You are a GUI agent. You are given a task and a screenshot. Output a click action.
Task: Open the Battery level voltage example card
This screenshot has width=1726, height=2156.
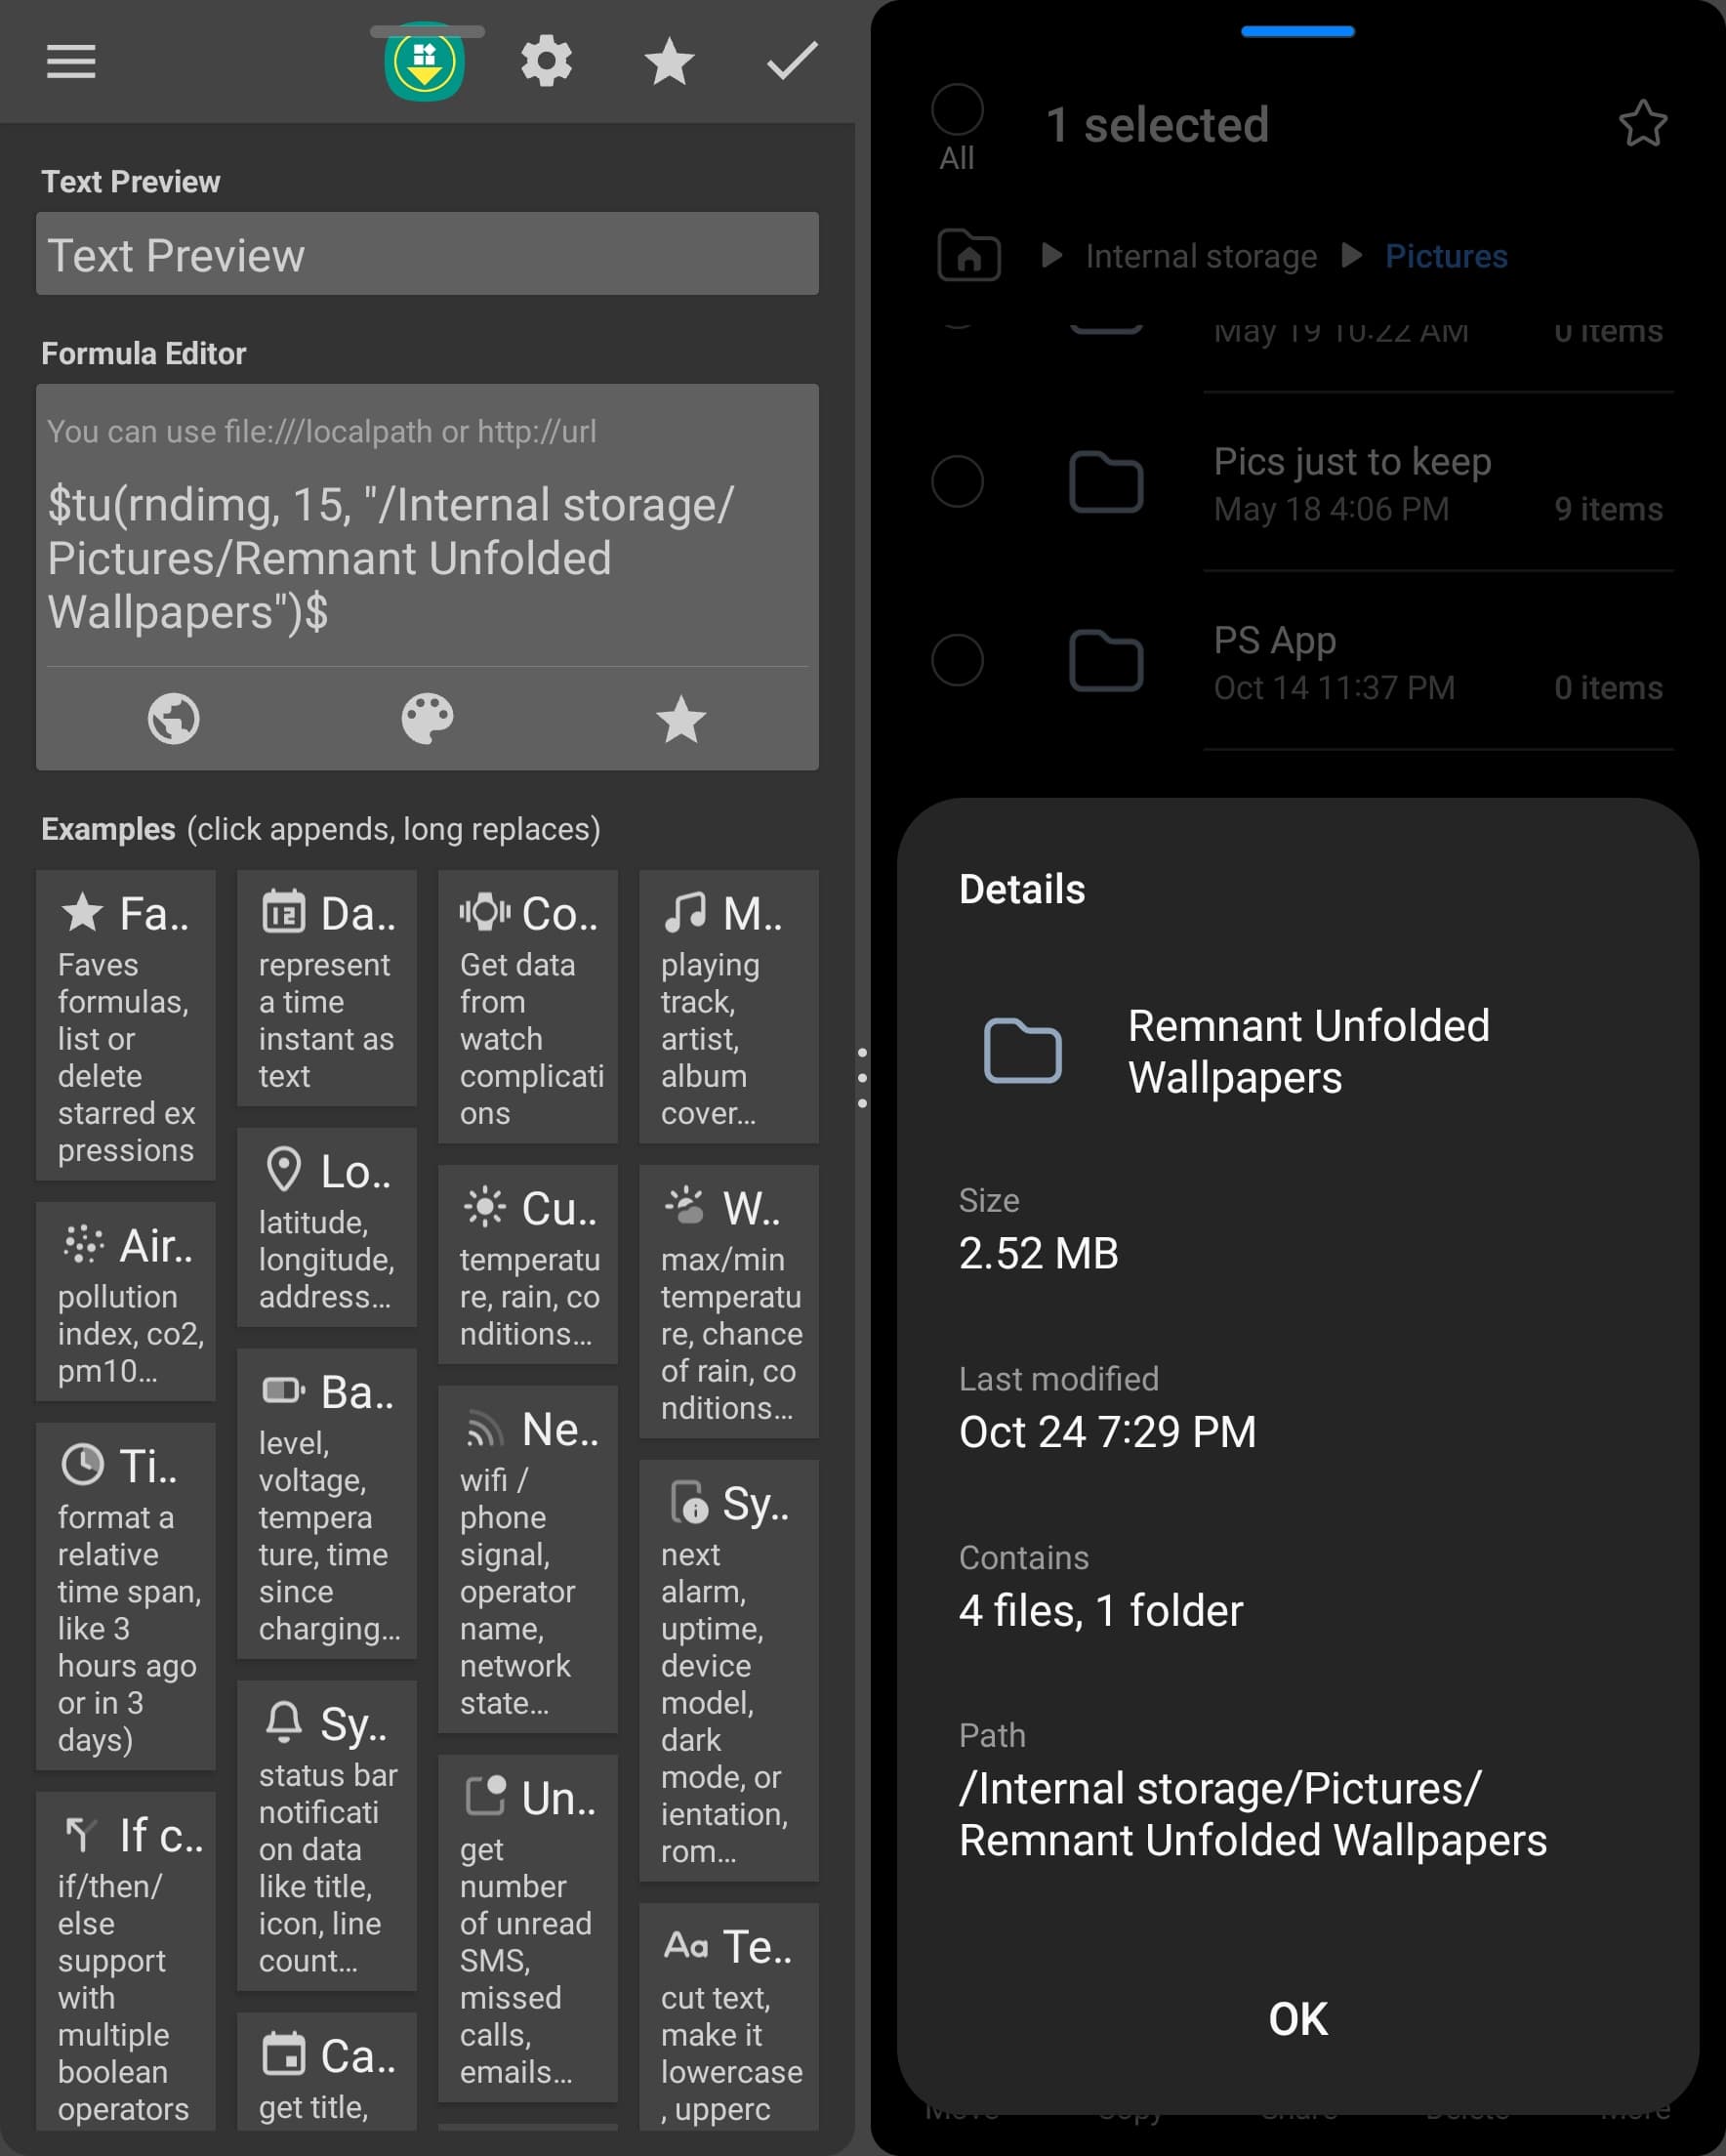pyautogui.click(x=327, y=1504)
